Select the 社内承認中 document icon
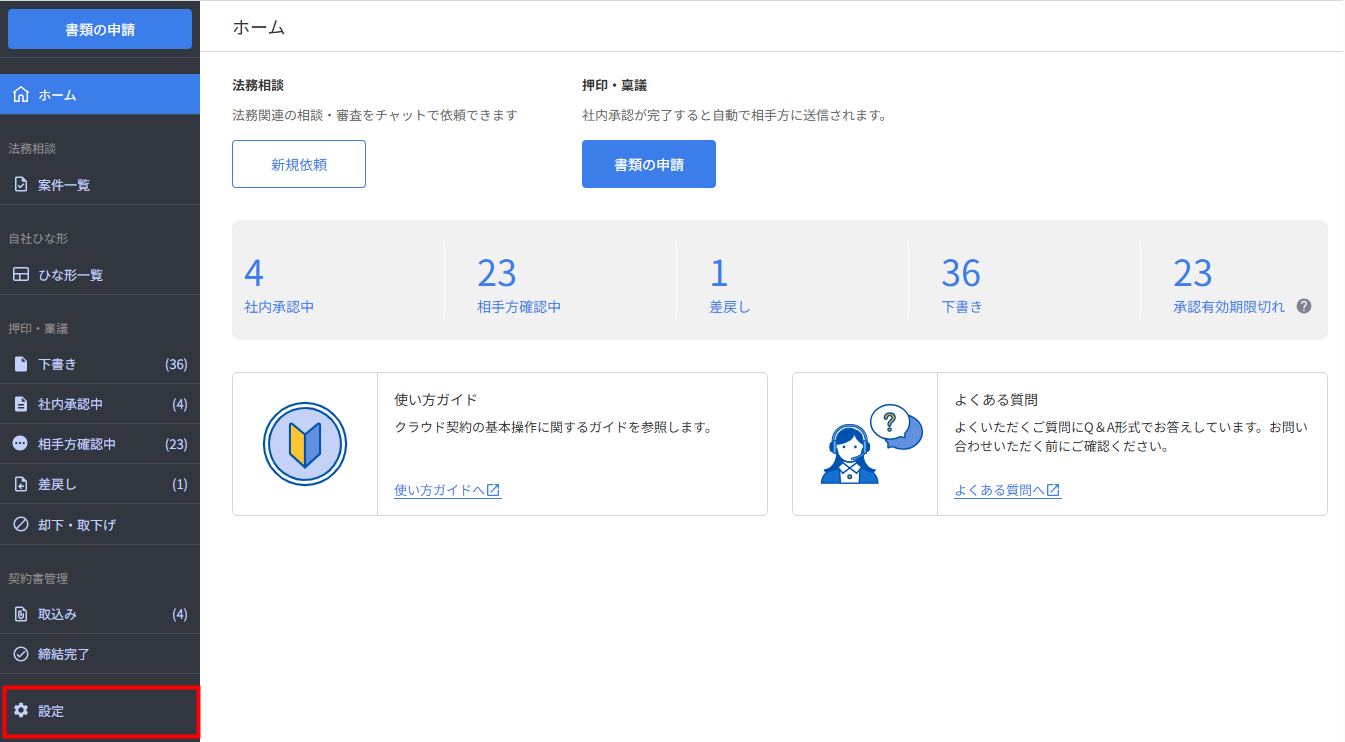 click(x=21, y=404)
